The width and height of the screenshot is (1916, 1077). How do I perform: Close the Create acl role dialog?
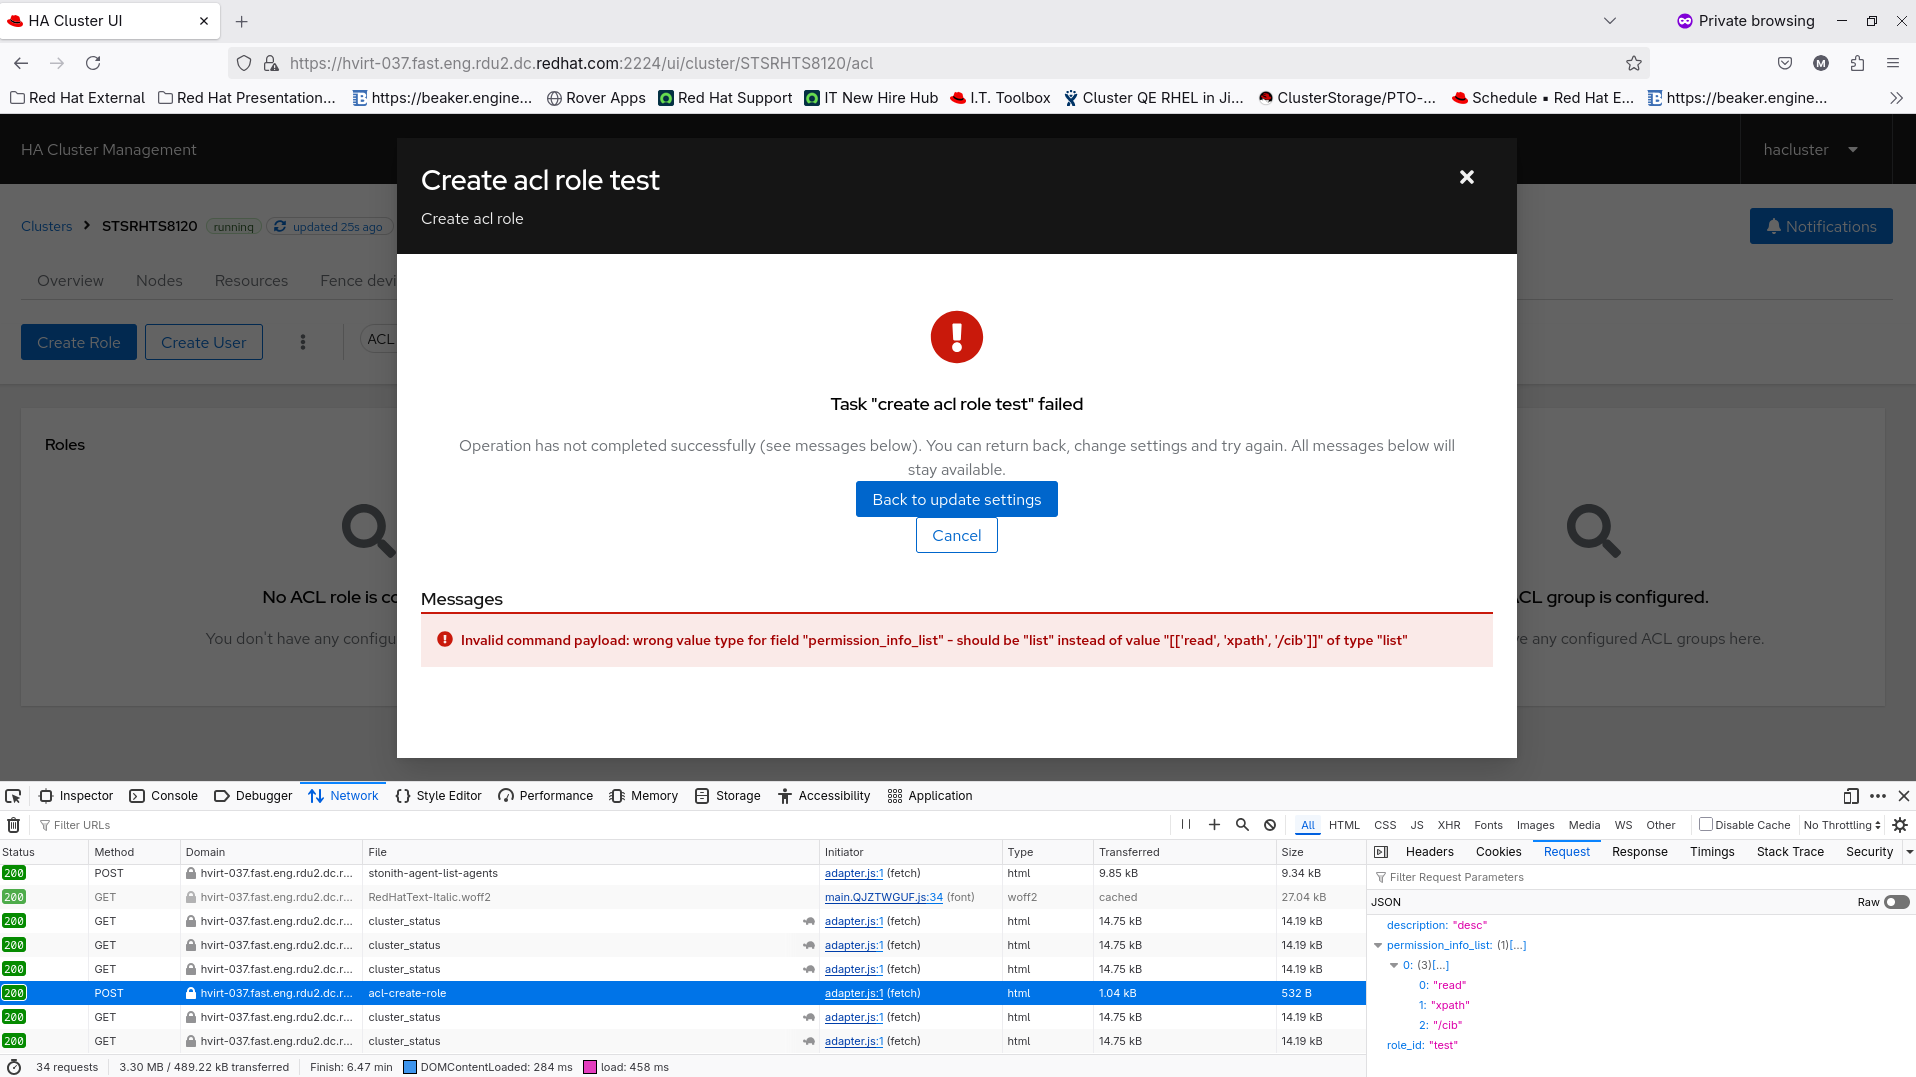1467,177
